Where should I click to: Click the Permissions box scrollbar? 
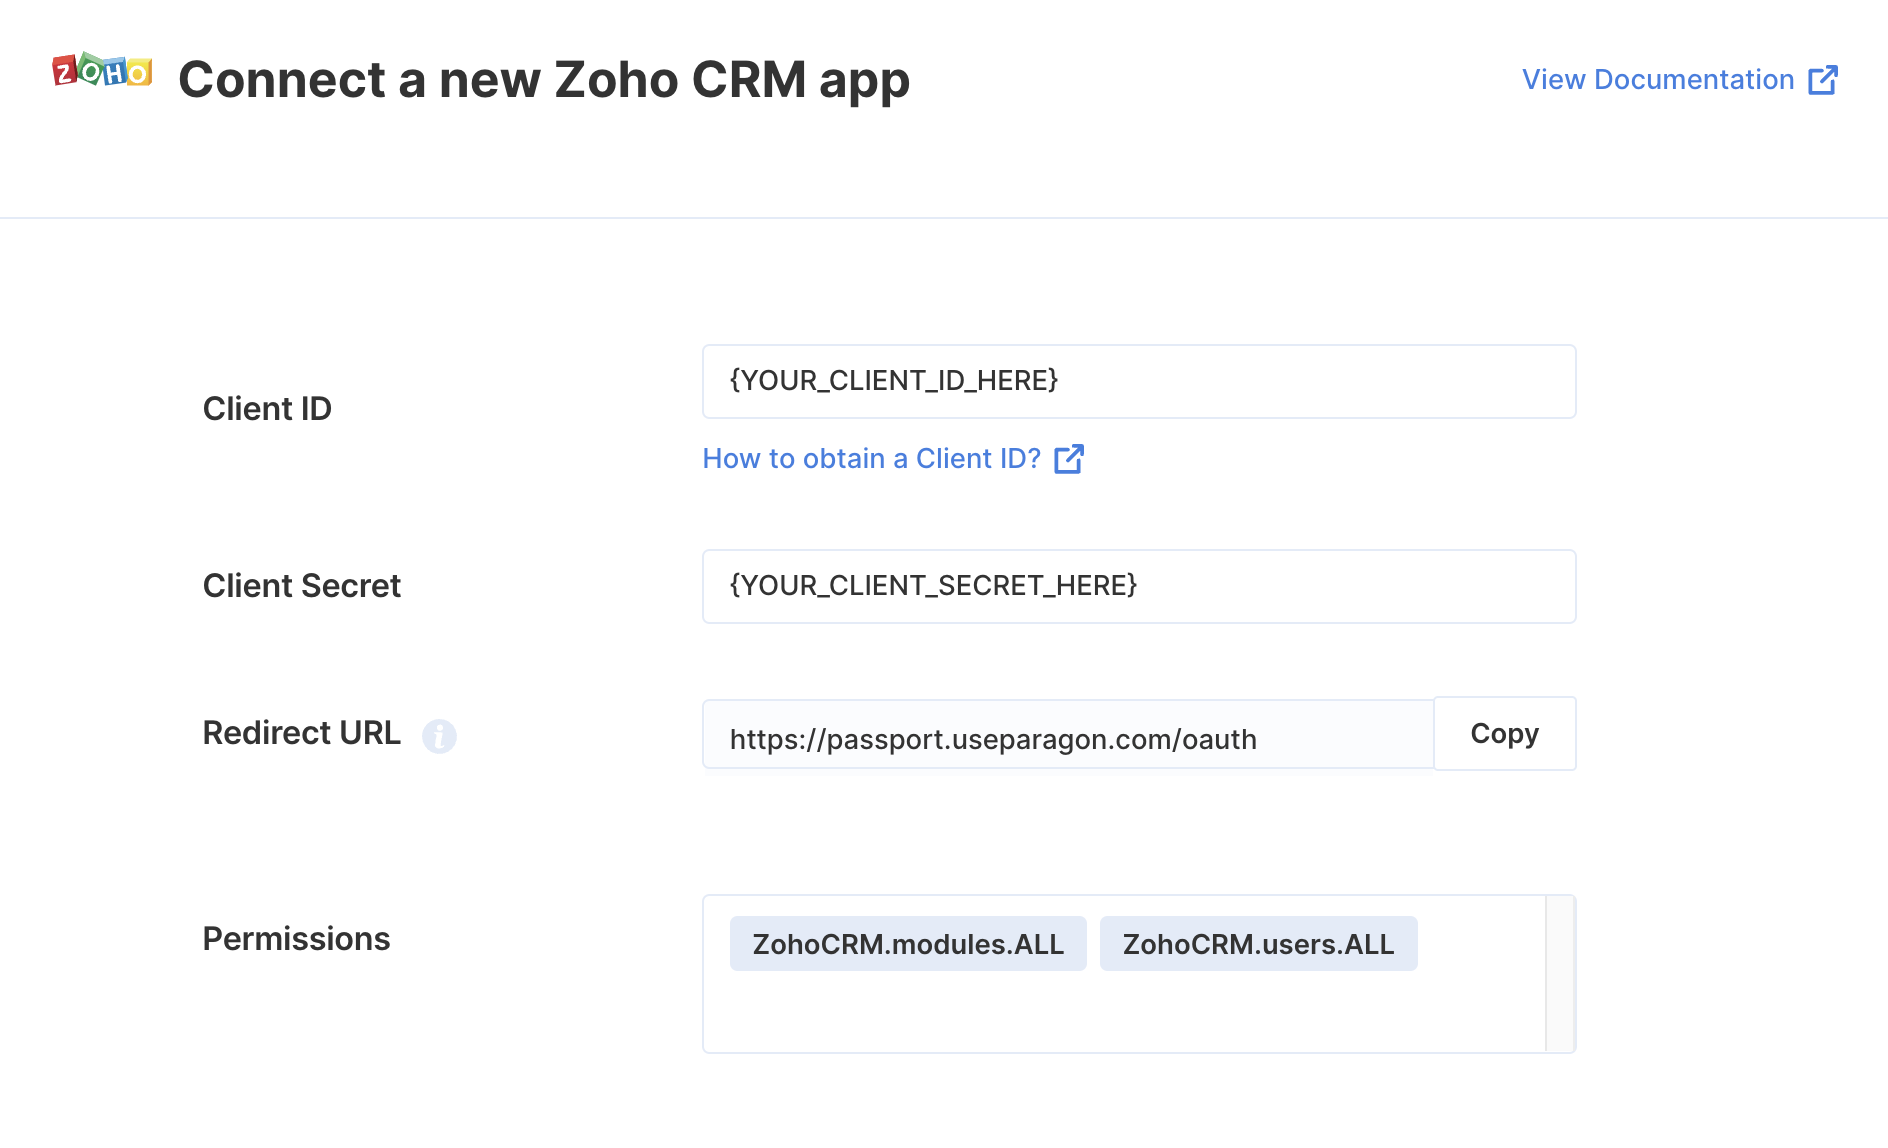coord(1560,974)
